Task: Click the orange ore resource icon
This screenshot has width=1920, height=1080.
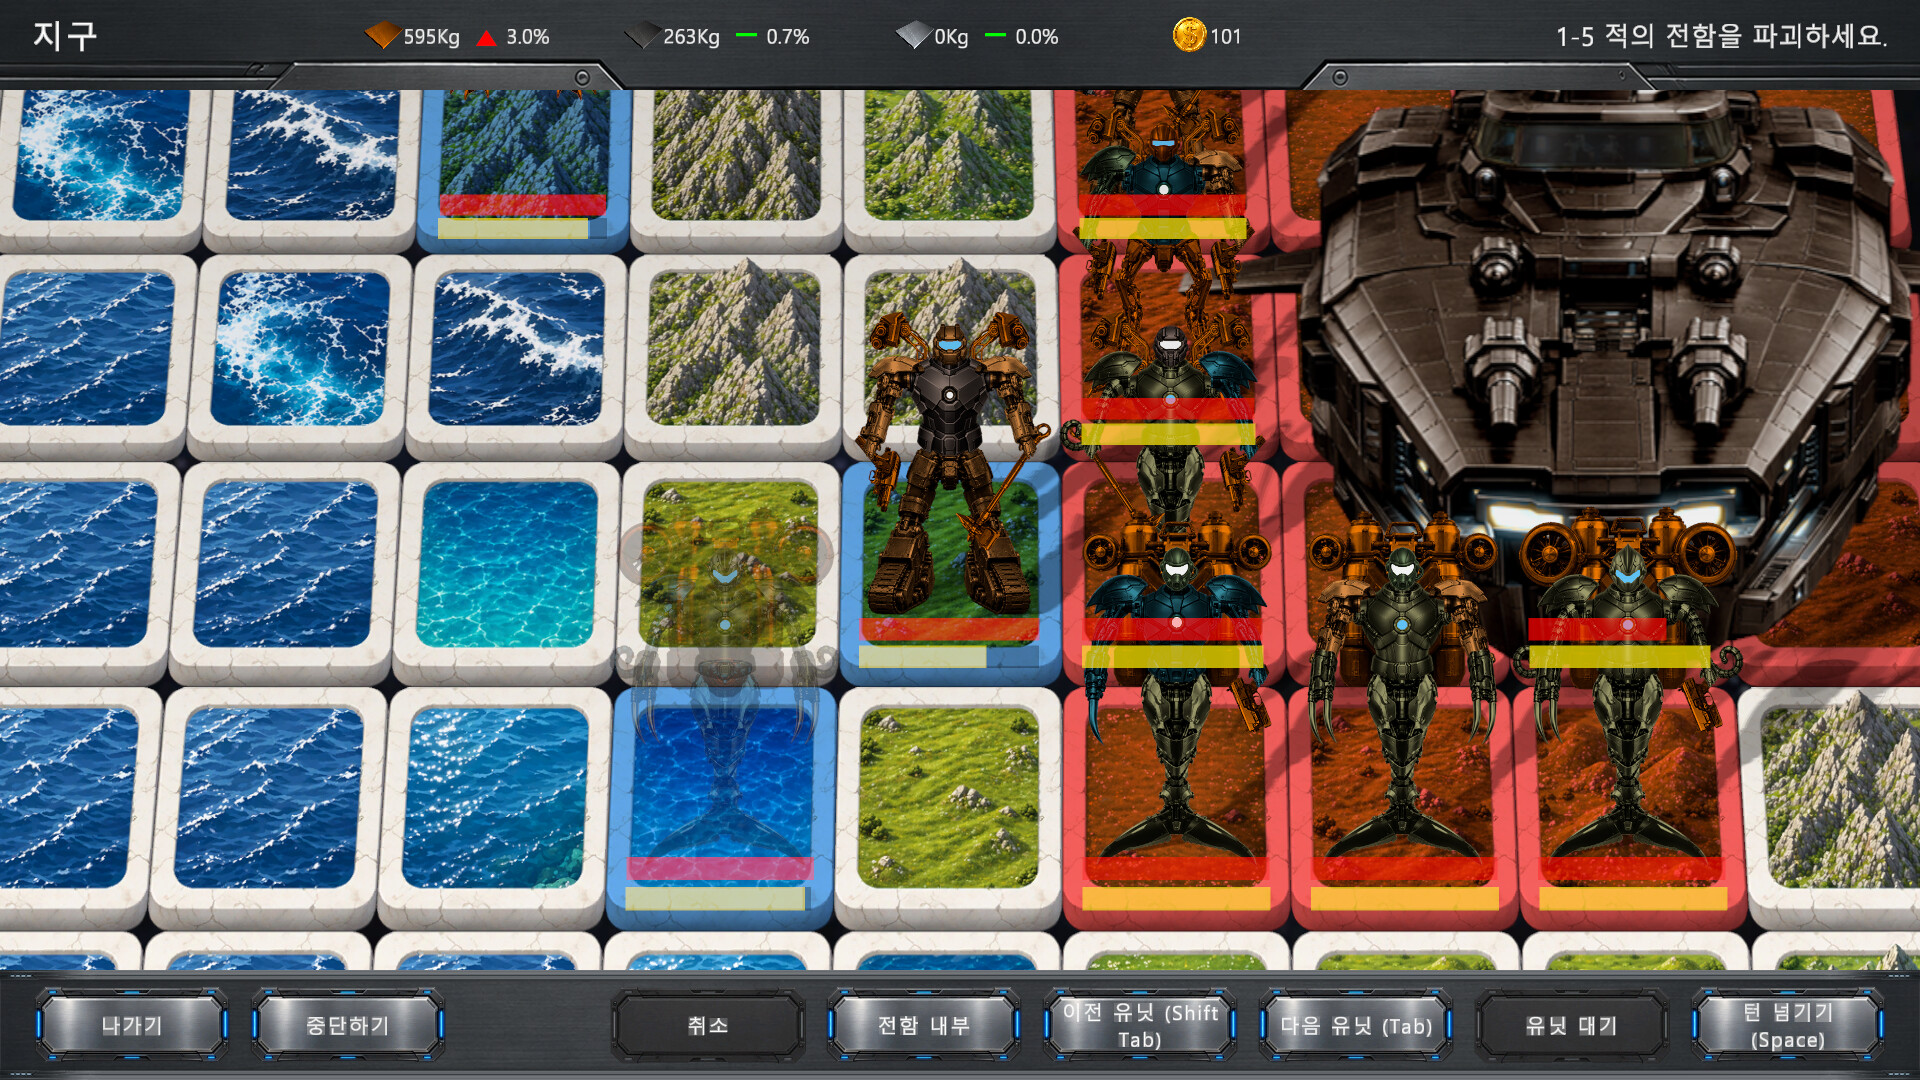Action: click(x=381, y=36)
